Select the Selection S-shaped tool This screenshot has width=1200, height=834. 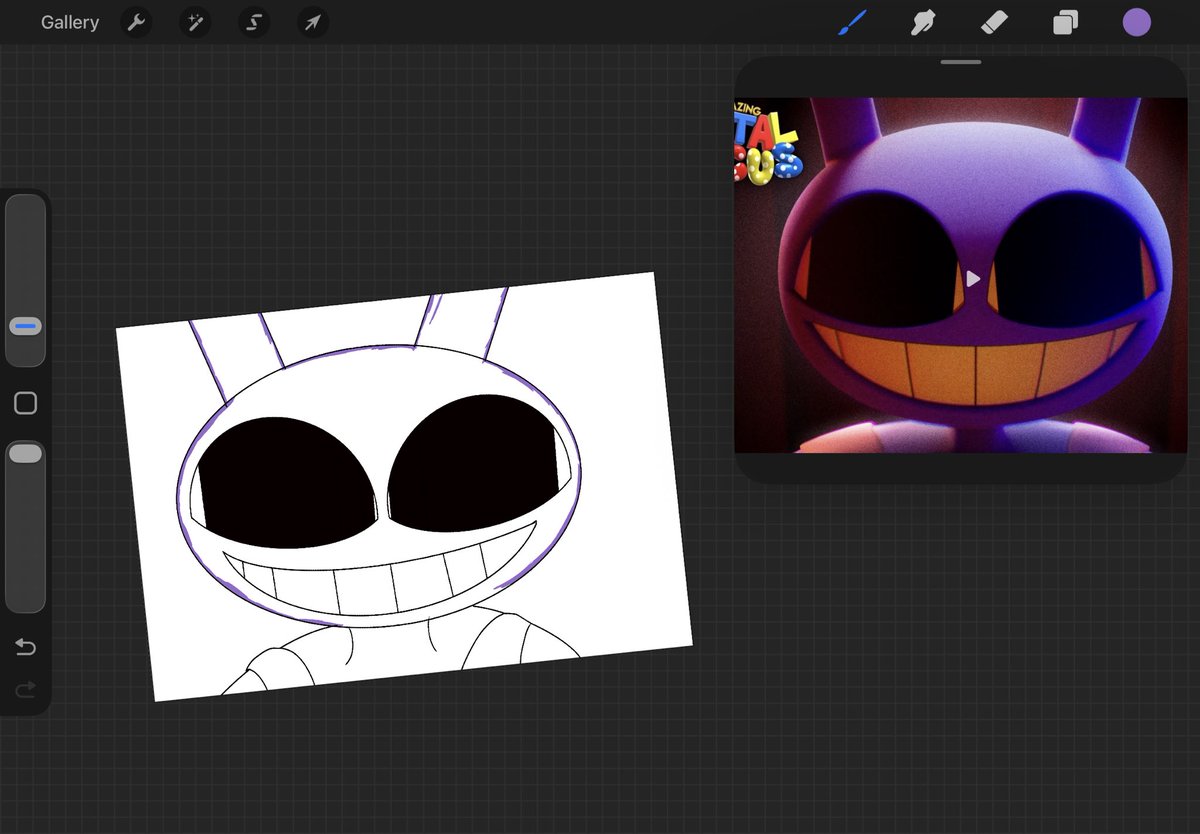(254, 22)
